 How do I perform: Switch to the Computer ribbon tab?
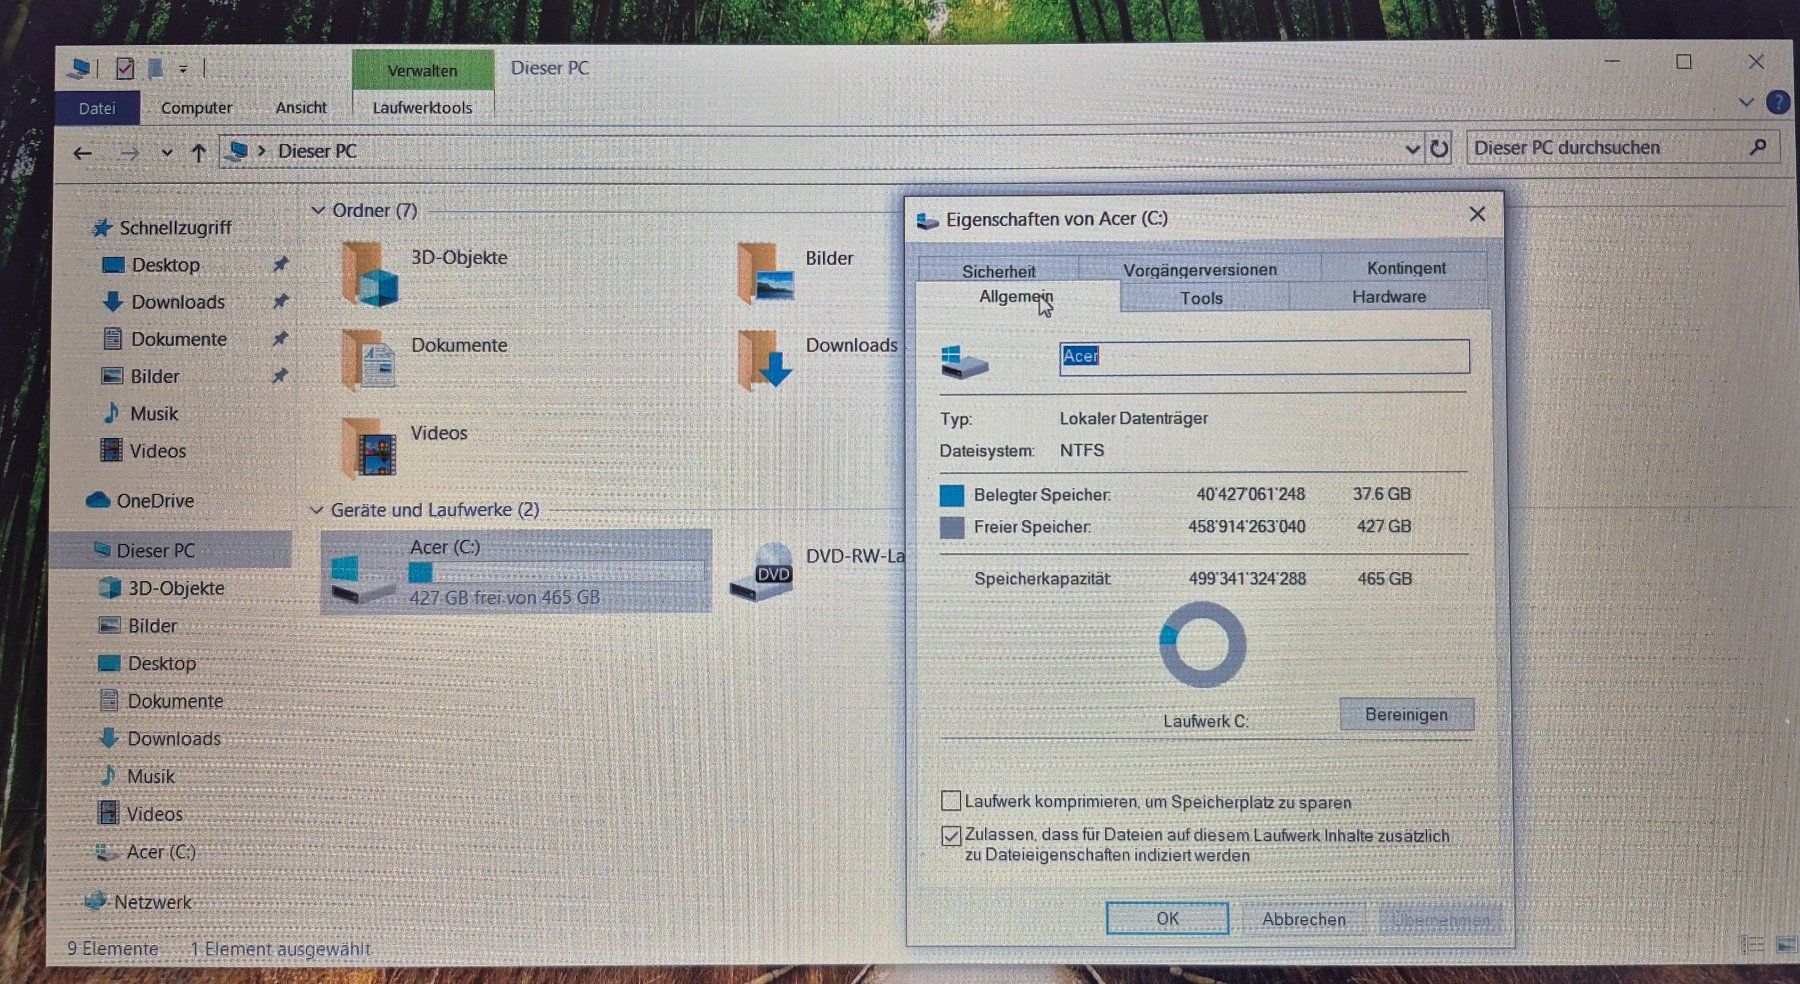(x=196, y=108)
